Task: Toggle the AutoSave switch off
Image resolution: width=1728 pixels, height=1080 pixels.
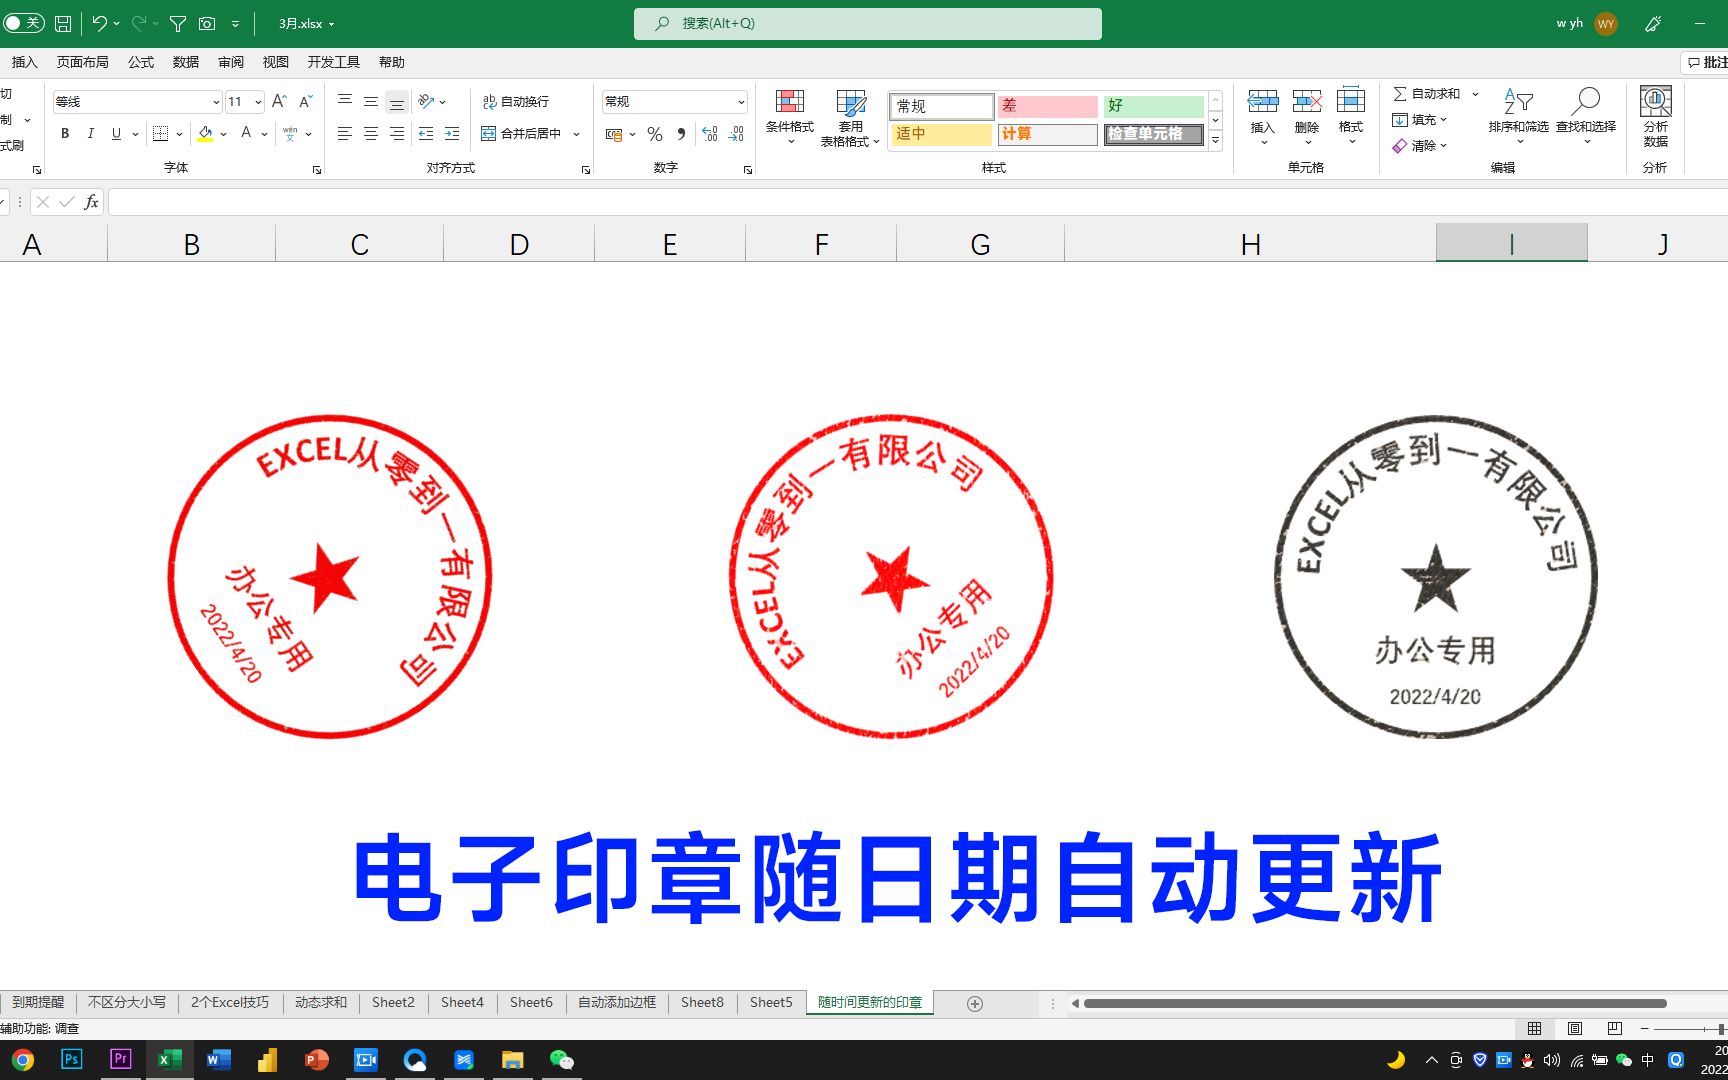Action: tap(24, 23)
